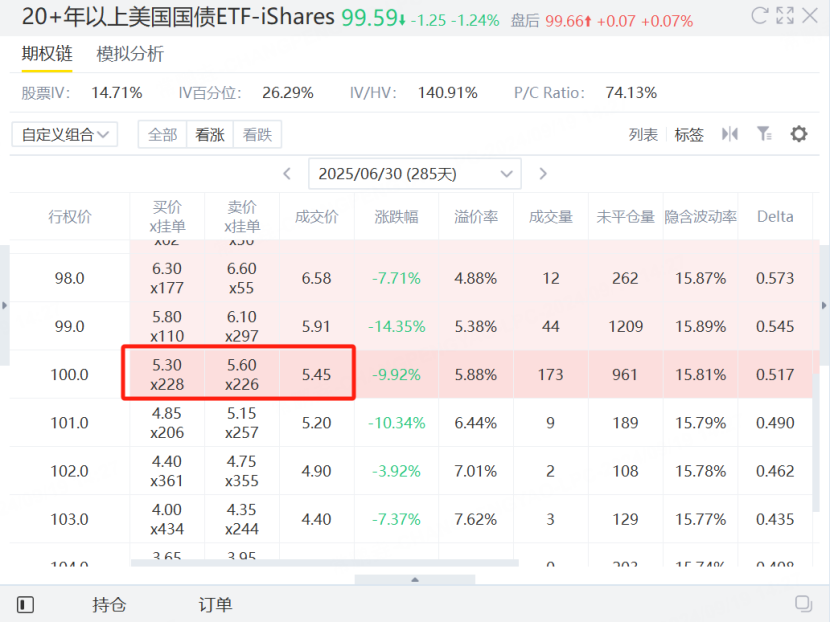Viewport: 830px width, 623px height.
Task: Click the 涨跌幅 column header
Action: (396, 216)
